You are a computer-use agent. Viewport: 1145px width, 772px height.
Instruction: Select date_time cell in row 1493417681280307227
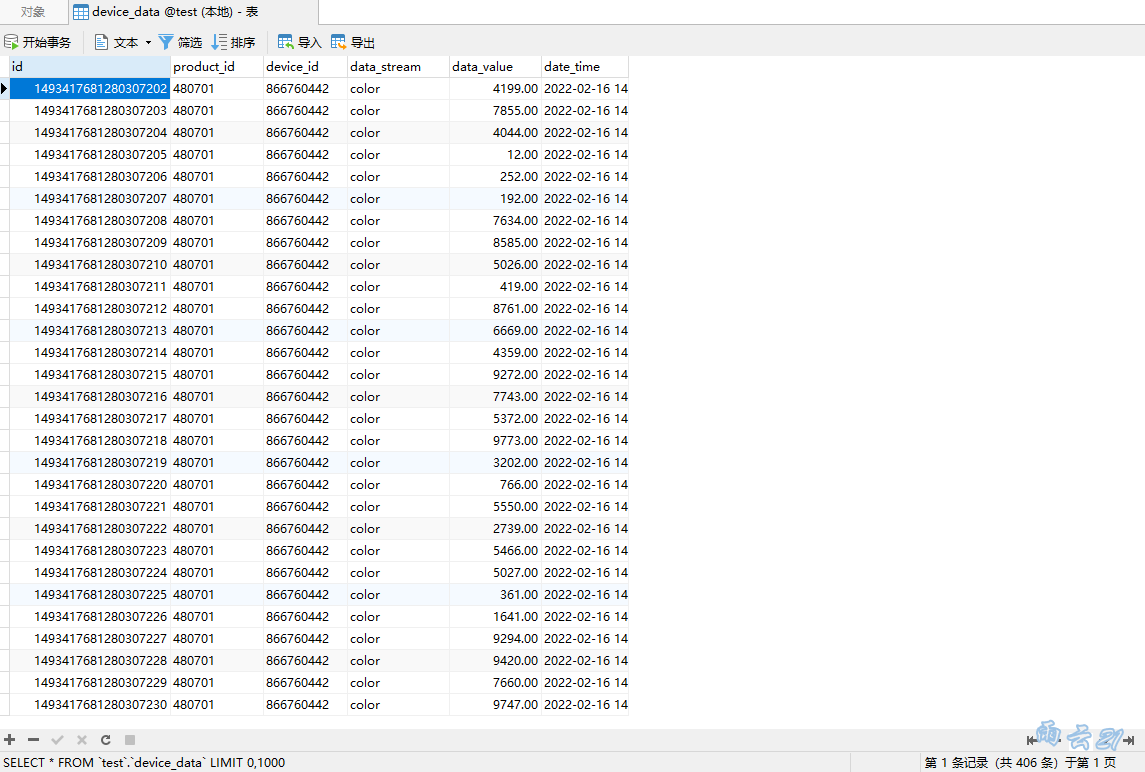tap(584, 638)
